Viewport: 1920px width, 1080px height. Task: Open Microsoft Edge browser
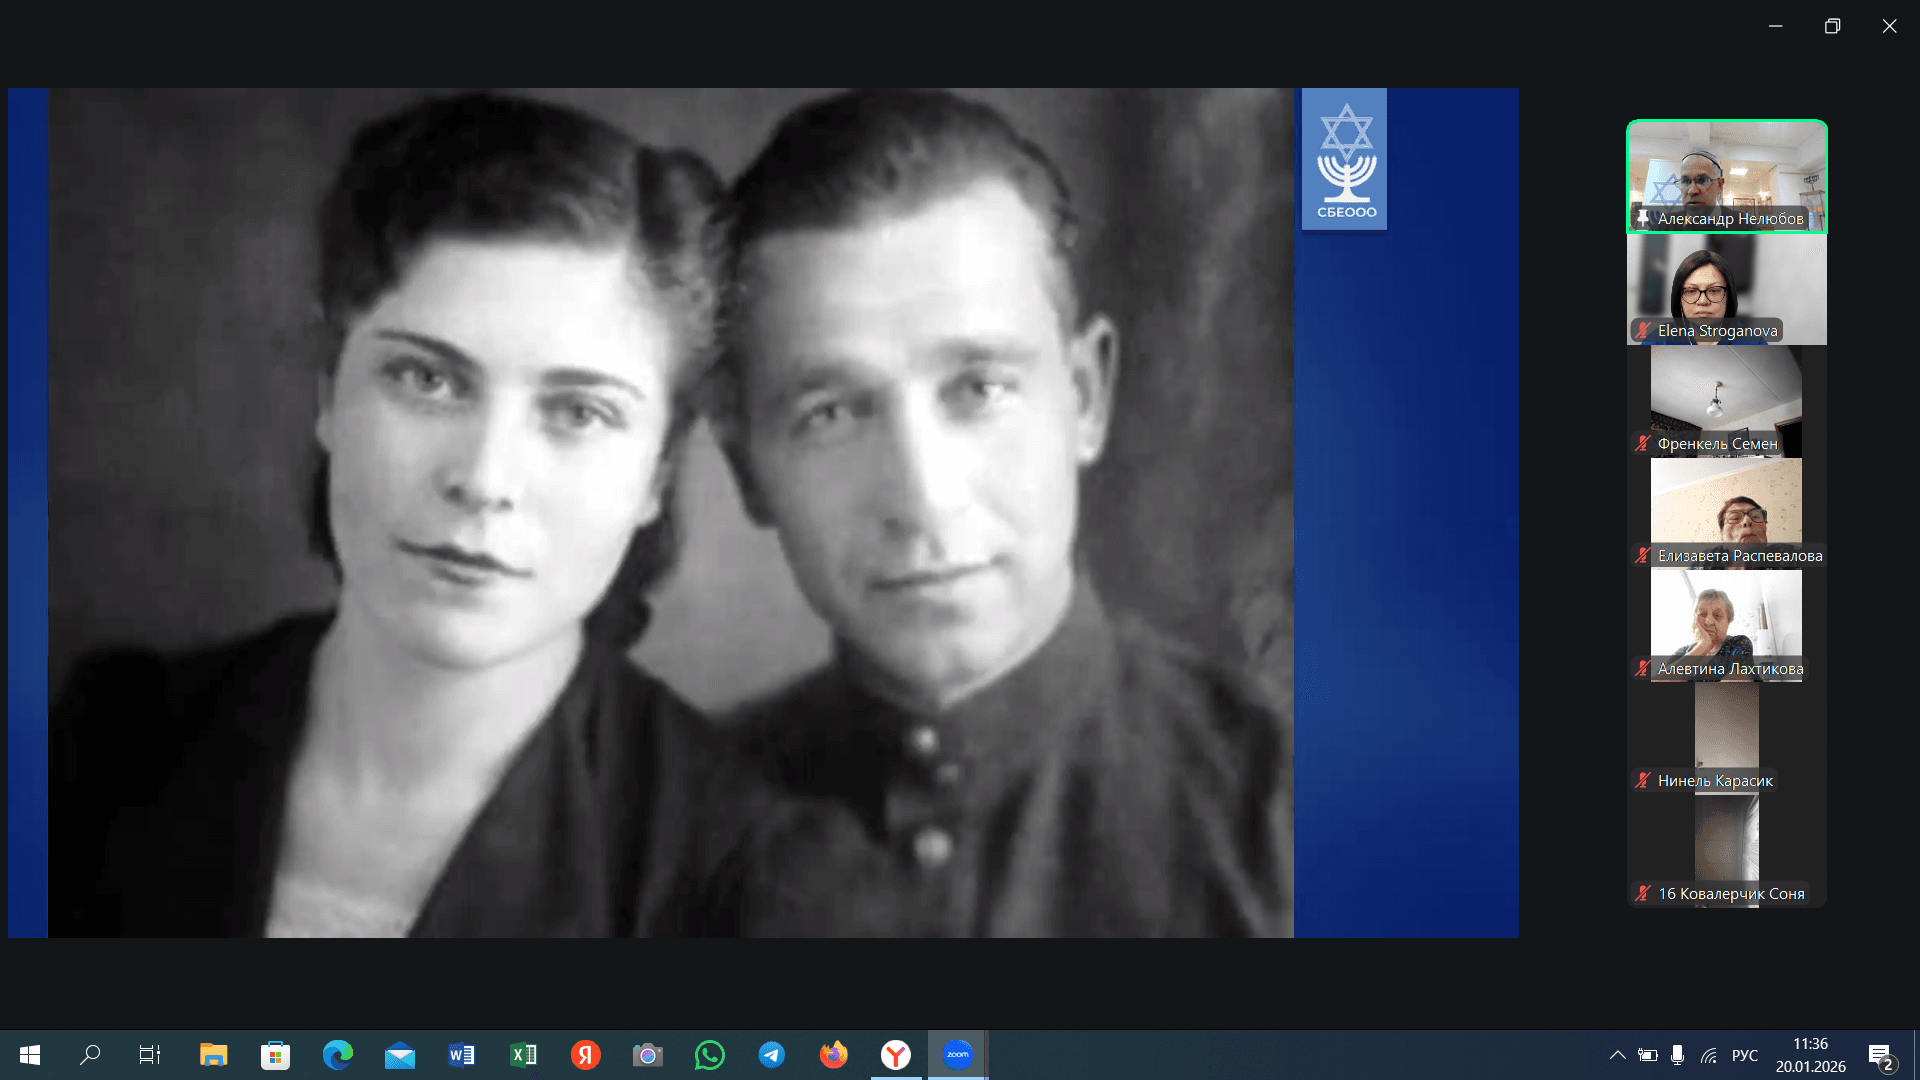pos(337,1055)
